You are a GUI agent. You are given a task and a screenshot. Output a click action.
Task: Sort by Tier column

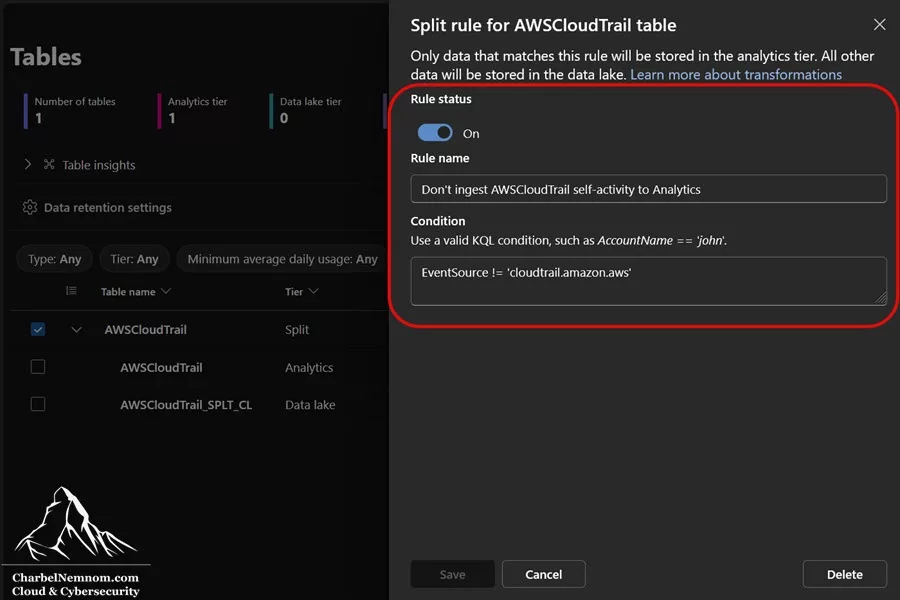coord(302,292)
